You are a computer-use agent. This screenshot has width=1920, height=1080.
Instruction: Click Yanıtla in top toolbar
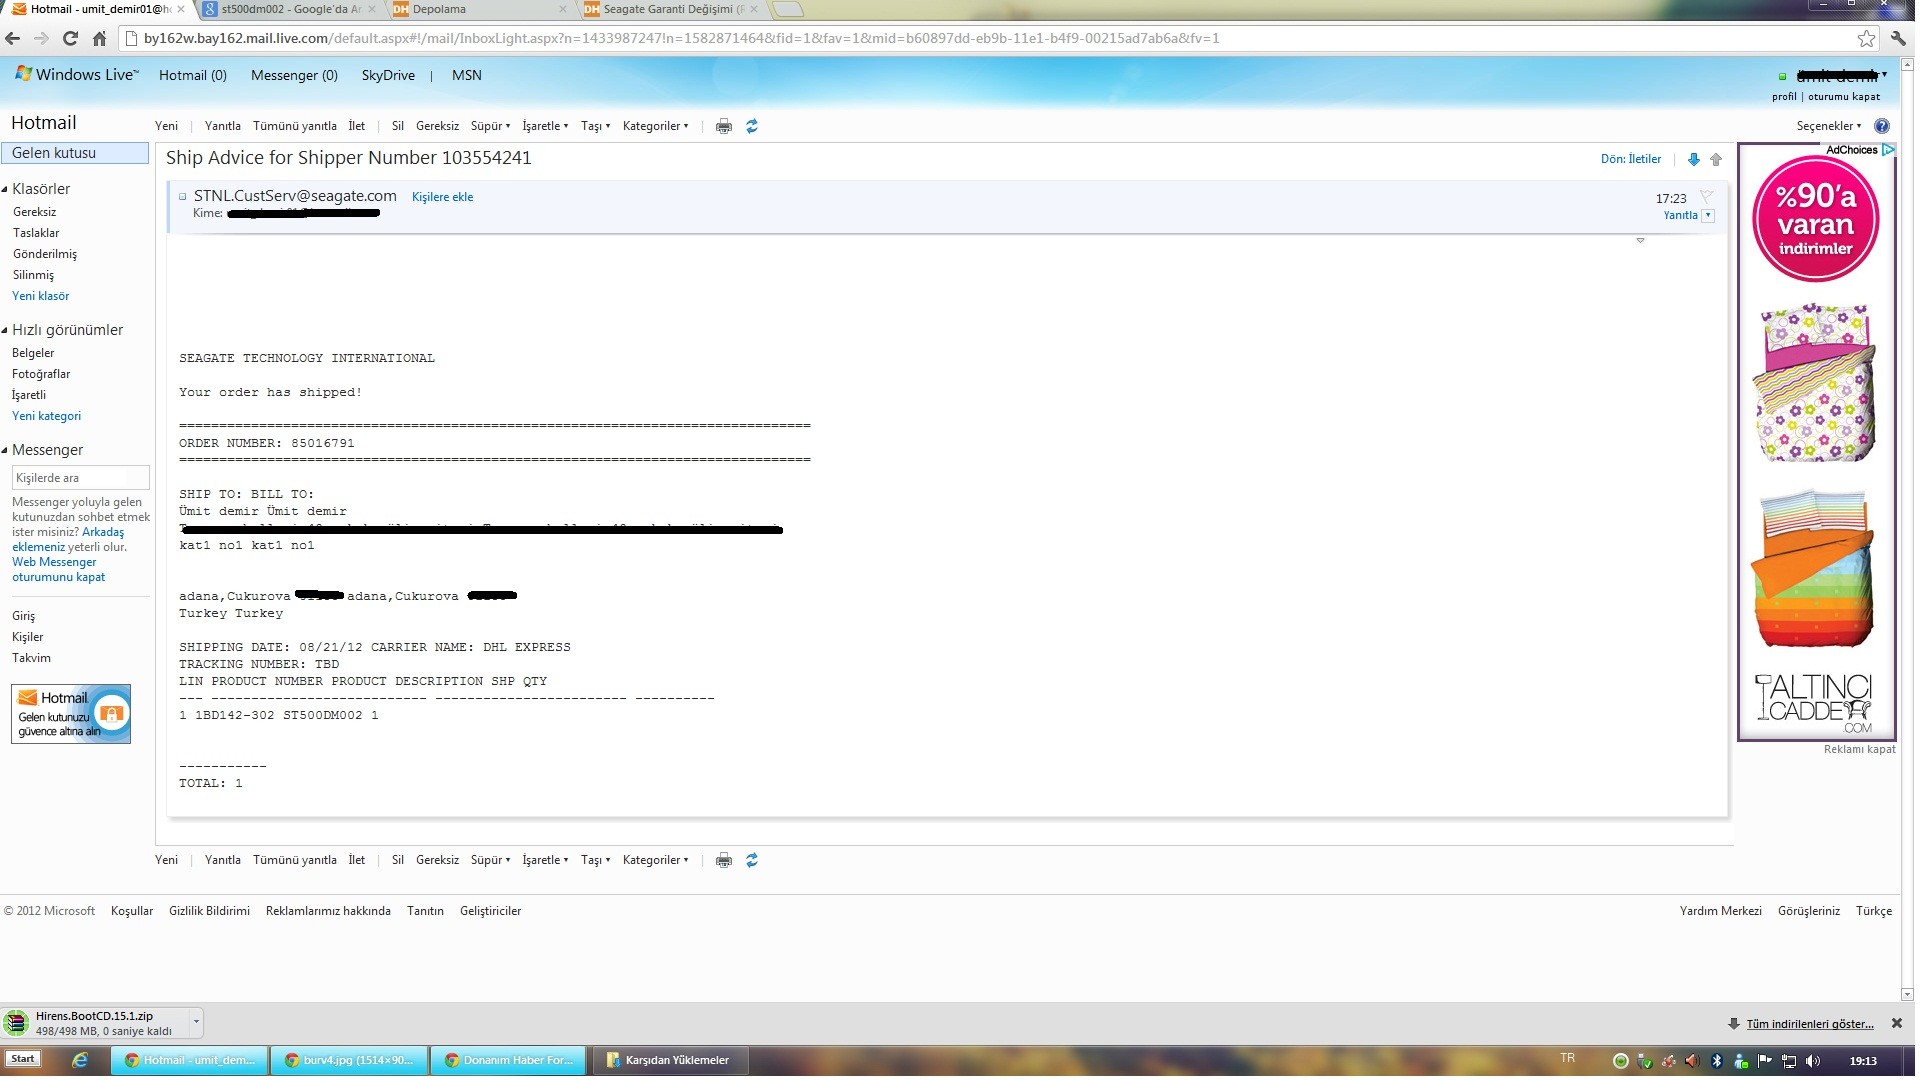pyautogui.click(x=224, y=127)
